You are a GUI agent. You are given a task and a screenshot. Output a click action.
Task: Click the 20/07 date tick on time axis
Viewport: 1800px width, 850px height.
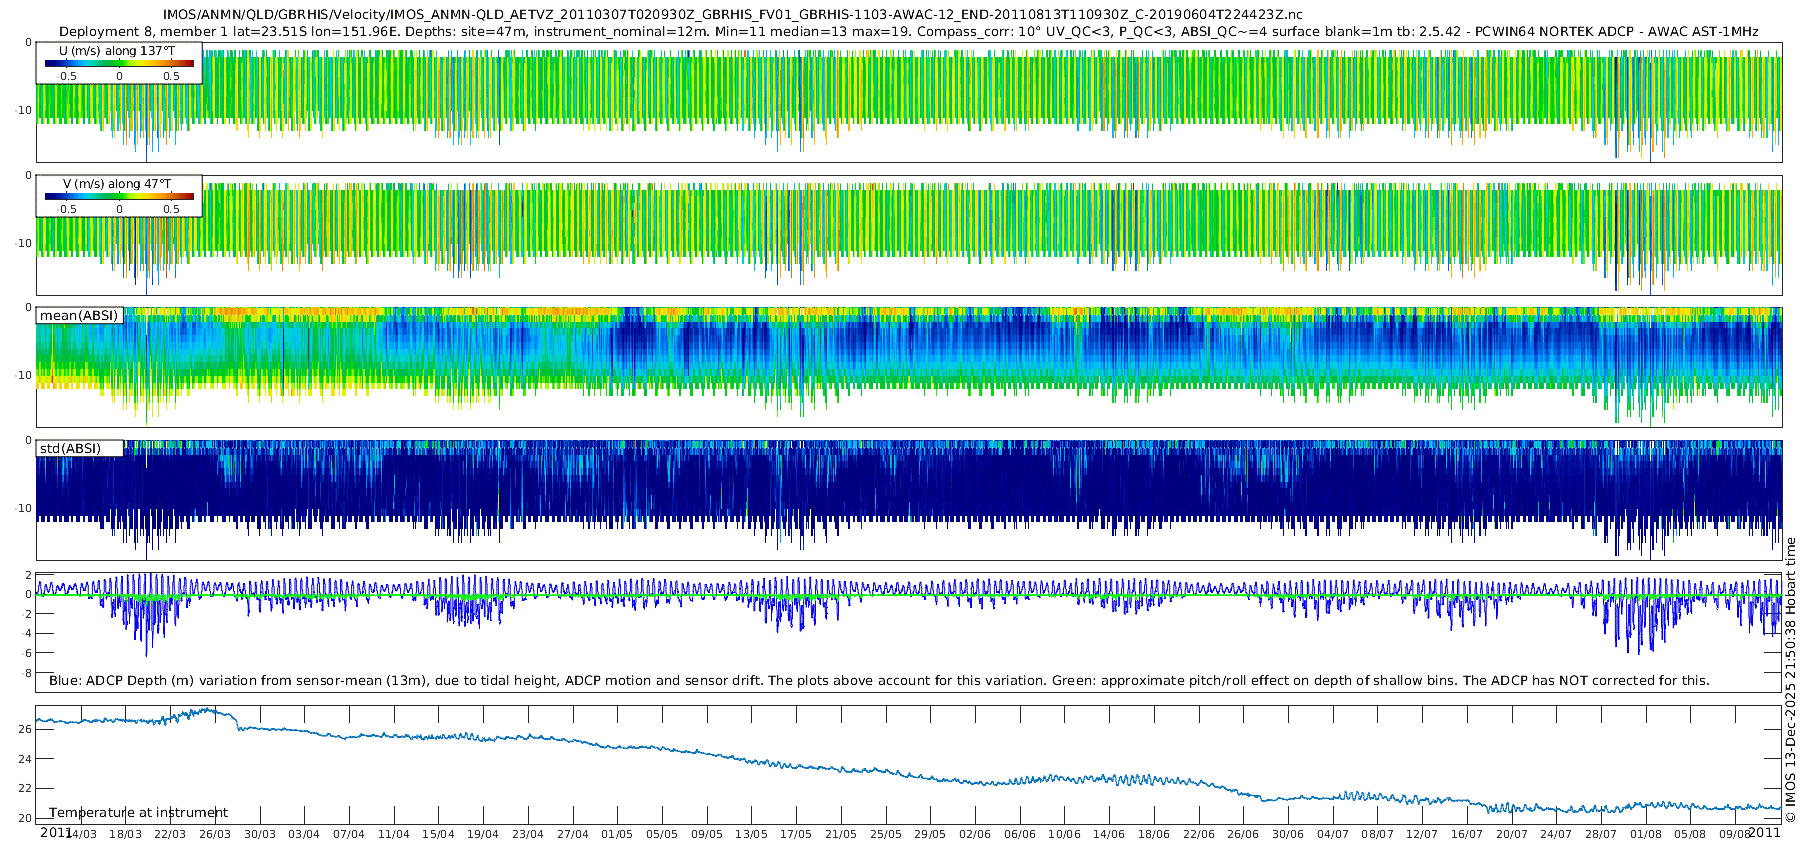pyautogui.click(x=1511, y=834)
